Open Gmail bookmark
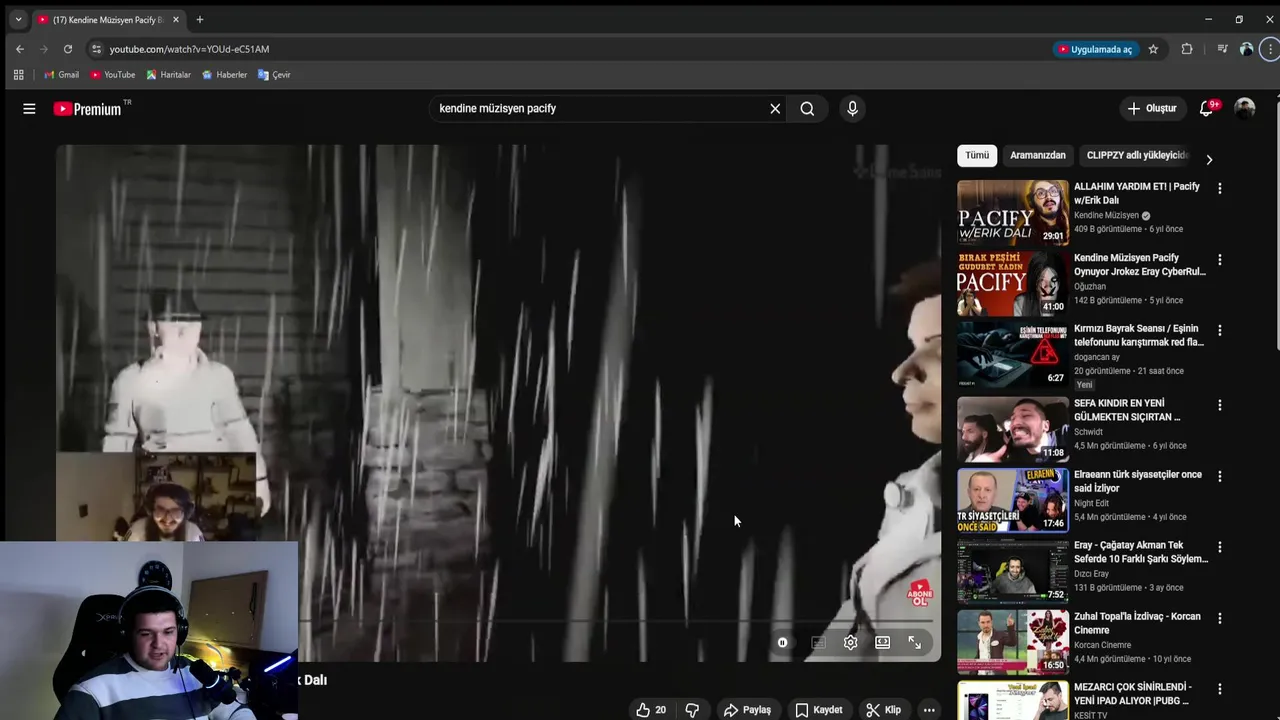This screenshot has width=1280, height=720. click(61, 75)
